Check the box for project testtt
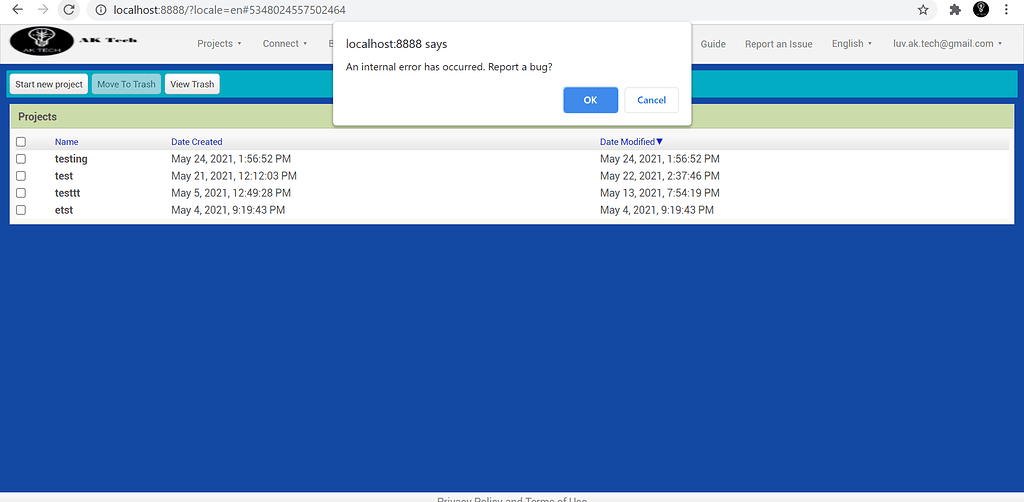The width and height of the screenshot is (1024, 502). click(x=21, y=193)
